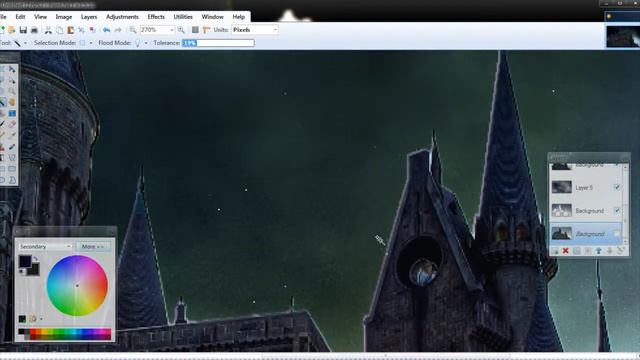Merge the selected layer down
This screenshot has width=640, height=360.
click(587, 251)
